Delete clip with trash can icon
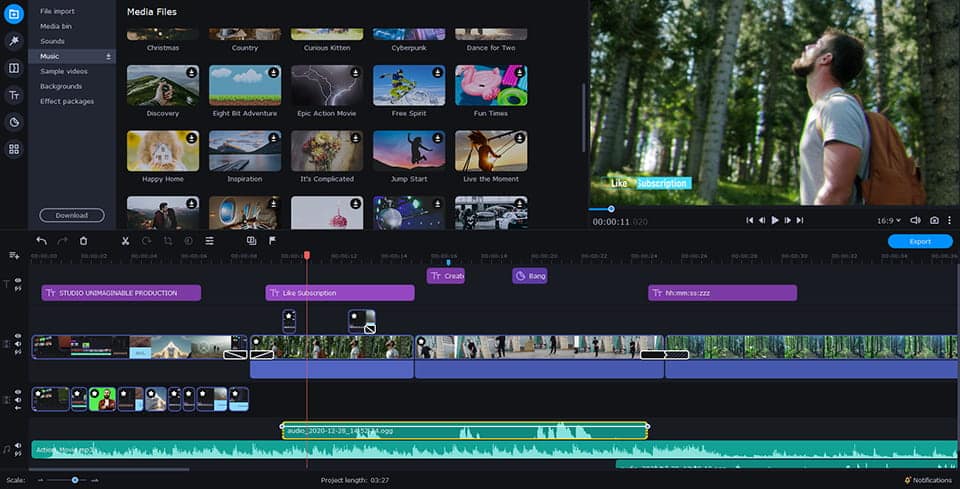The height and width of the screenshot is (489, 960). (x=83, y=241)
